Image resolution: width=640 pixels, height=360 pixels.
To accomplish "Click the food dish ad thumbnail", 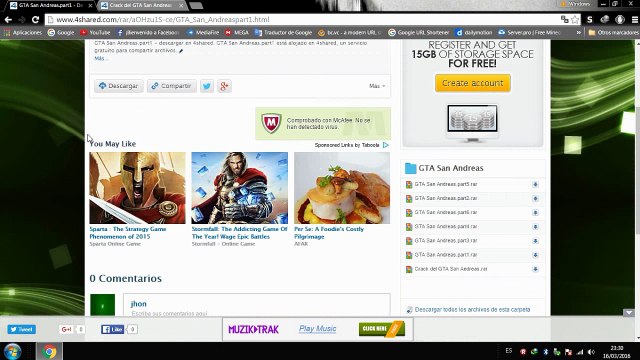I will tap(342, 188).
